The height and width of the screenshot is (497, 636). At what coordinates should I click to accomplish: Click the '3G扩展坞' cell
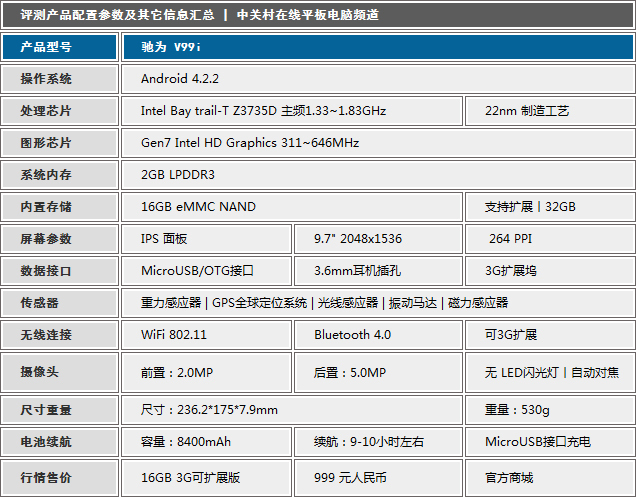point(550,271)
